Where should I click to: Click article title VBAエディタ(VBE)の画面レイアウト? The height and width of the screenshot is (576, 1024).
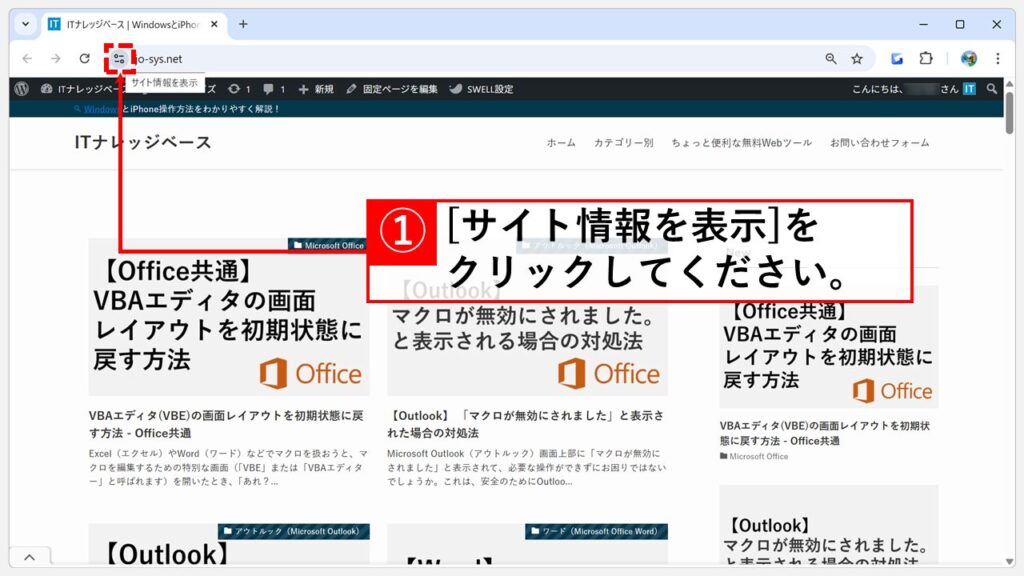point(226,424)
